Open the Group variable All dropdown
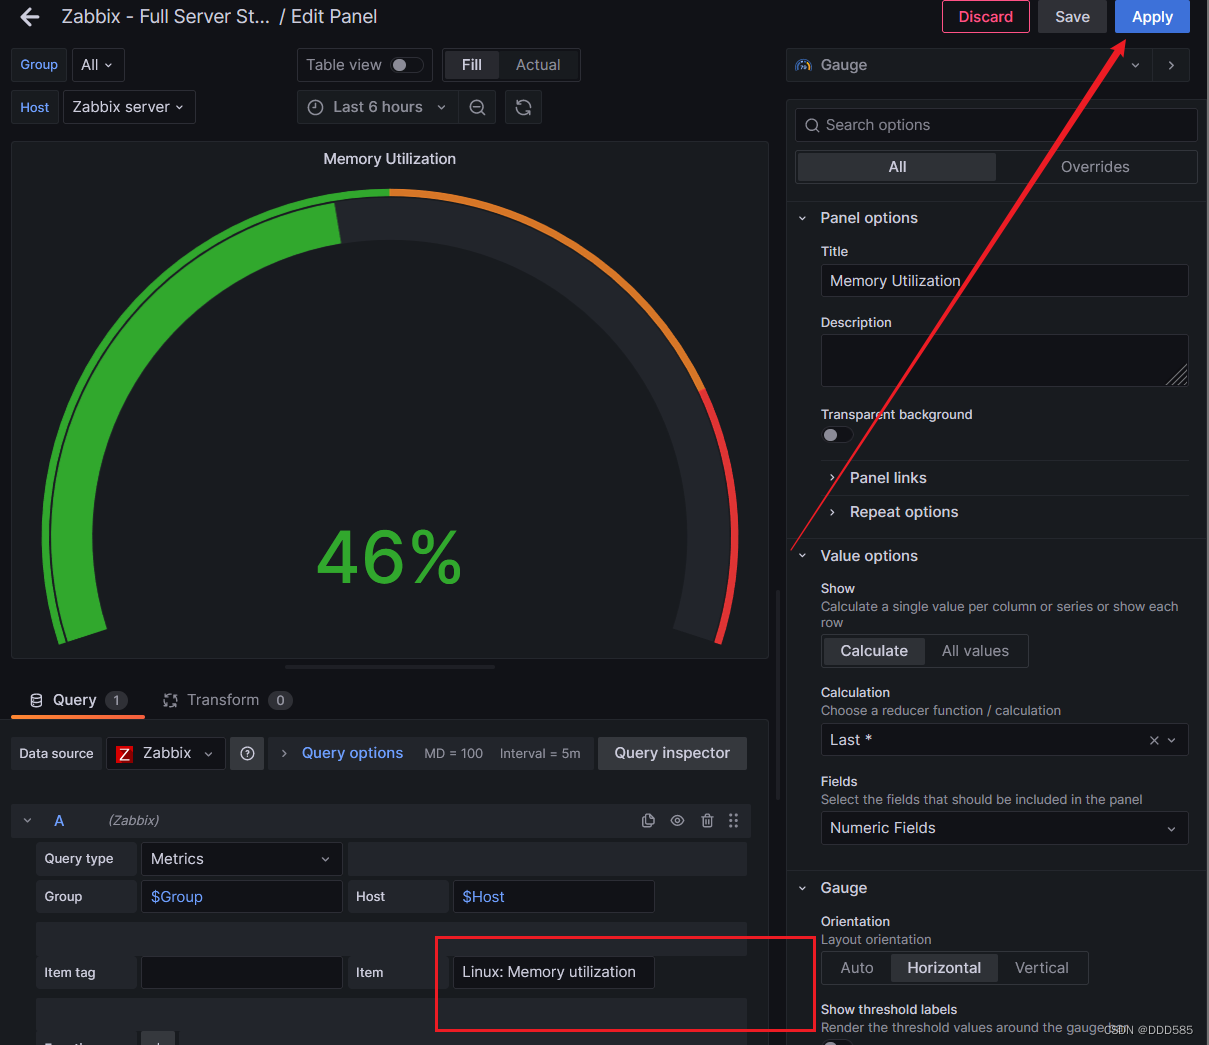This screenshot has width=1209, height=1045. (x=98, y=65)
